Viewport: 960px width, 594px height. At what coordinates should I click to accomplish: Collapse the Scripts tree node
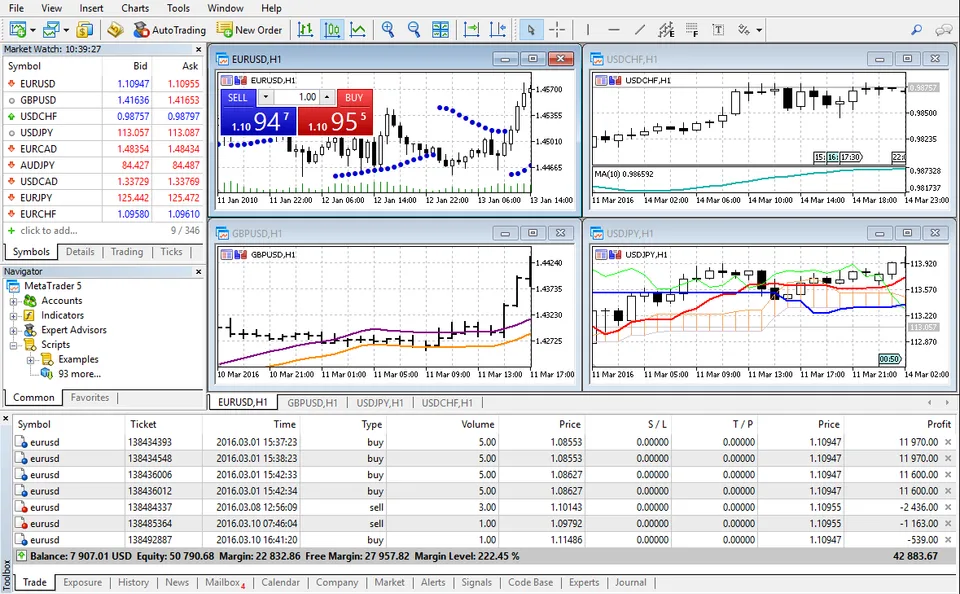13,345
